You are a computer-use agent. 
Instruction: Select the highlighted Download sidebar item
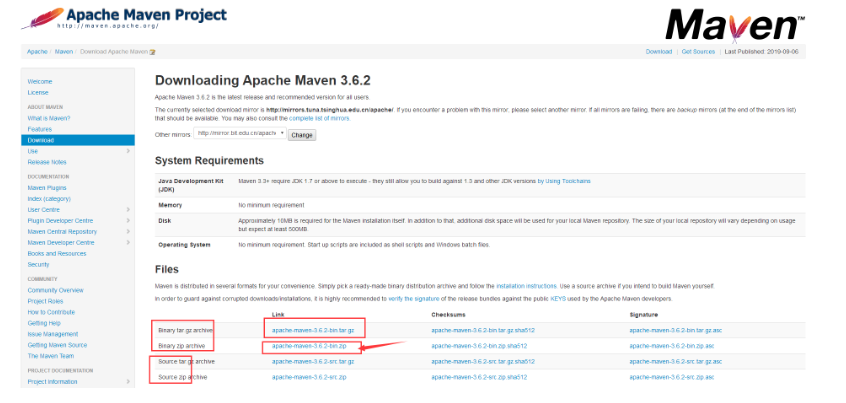[x=78, y=140]
